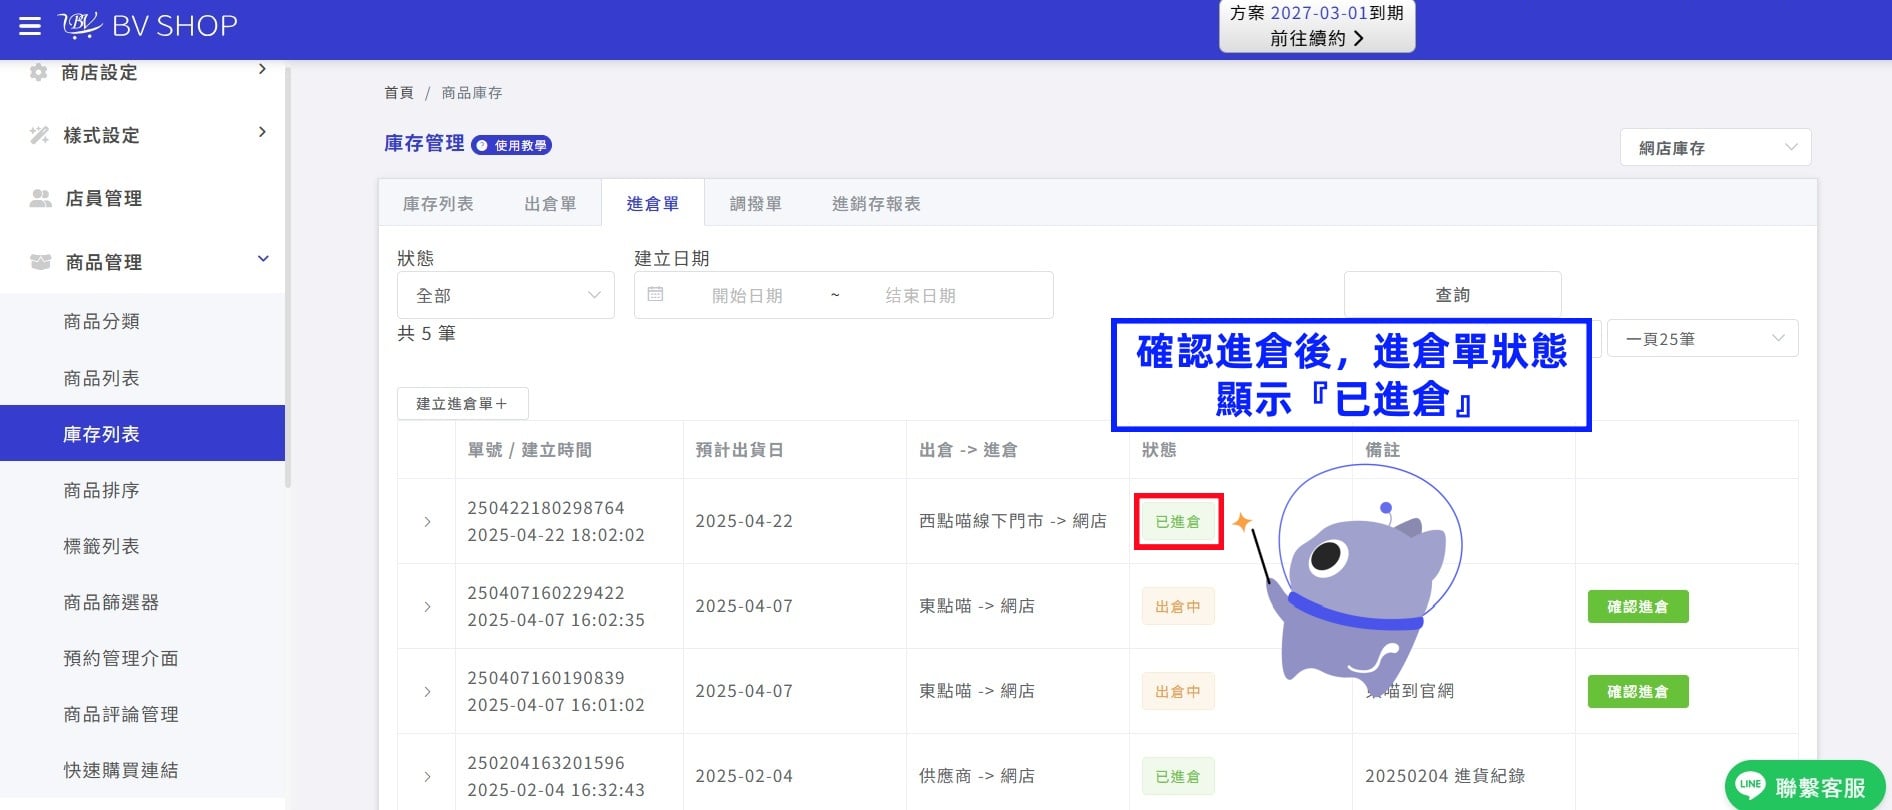Click the 查詢 button
Screen dimensions: 1892x810
1452,294
